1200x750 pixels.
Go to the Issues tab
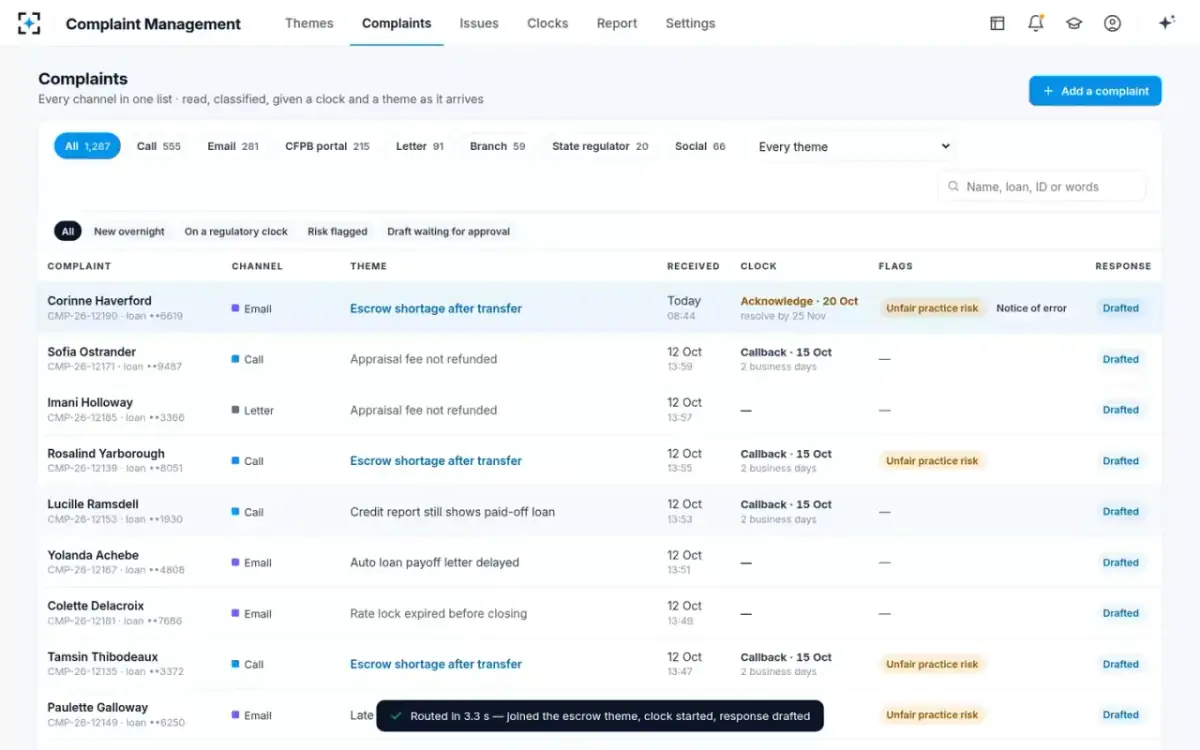coord(479,23)
